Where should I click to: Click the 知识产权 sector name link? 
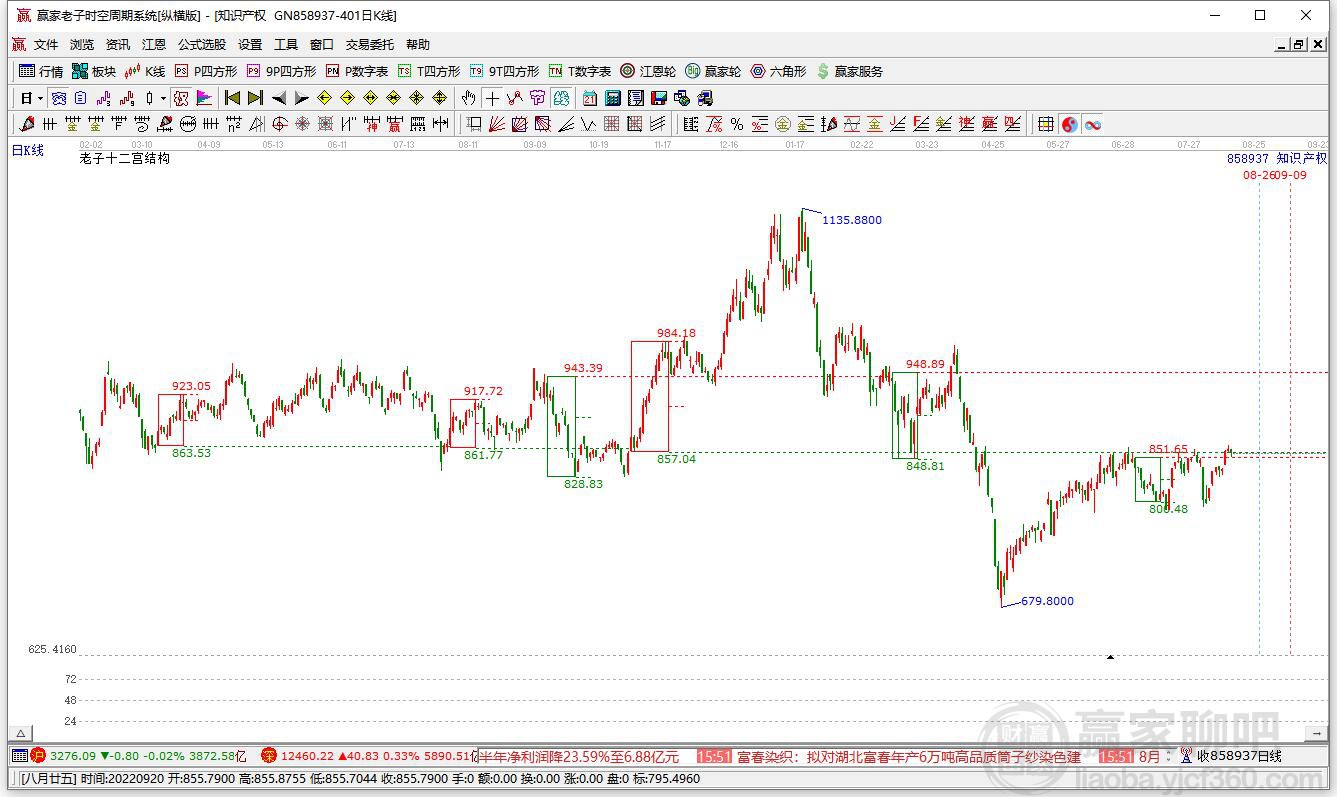point(1301,158)
